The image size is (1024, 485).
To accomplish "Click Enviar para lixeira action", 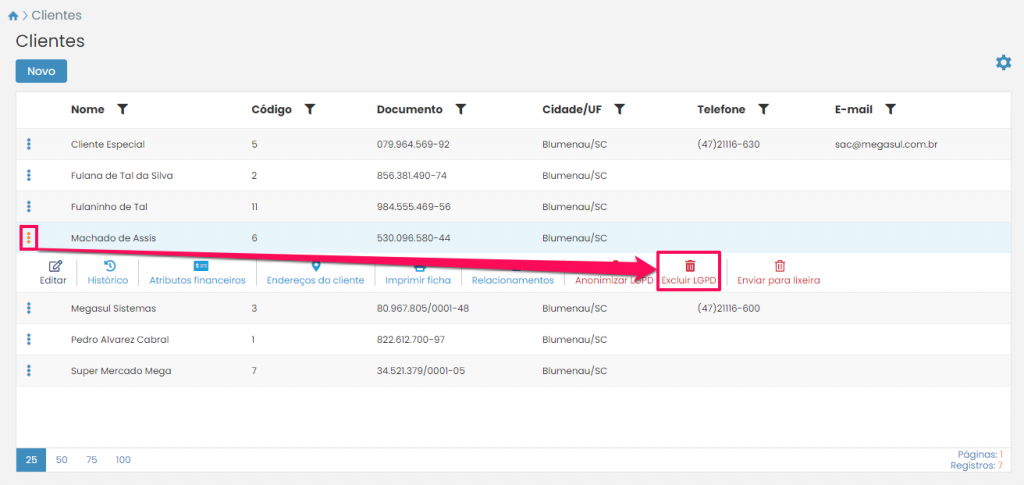I will tap(780, 273).
